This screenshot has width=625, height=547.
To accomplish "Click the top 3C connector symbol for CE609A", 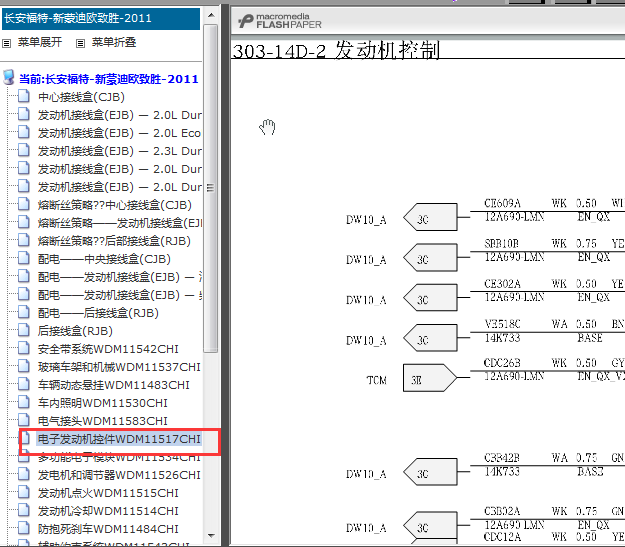I will (x=430, y=218).
